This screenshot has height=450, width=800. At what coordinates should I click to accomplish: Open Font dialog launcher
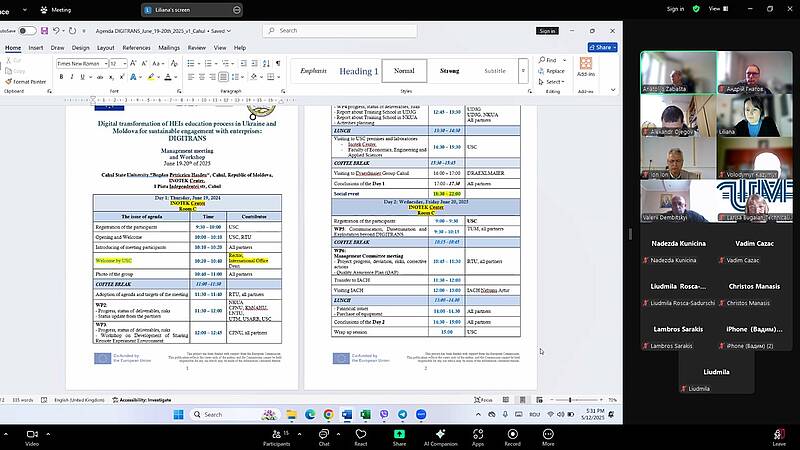tap(179, 91)
